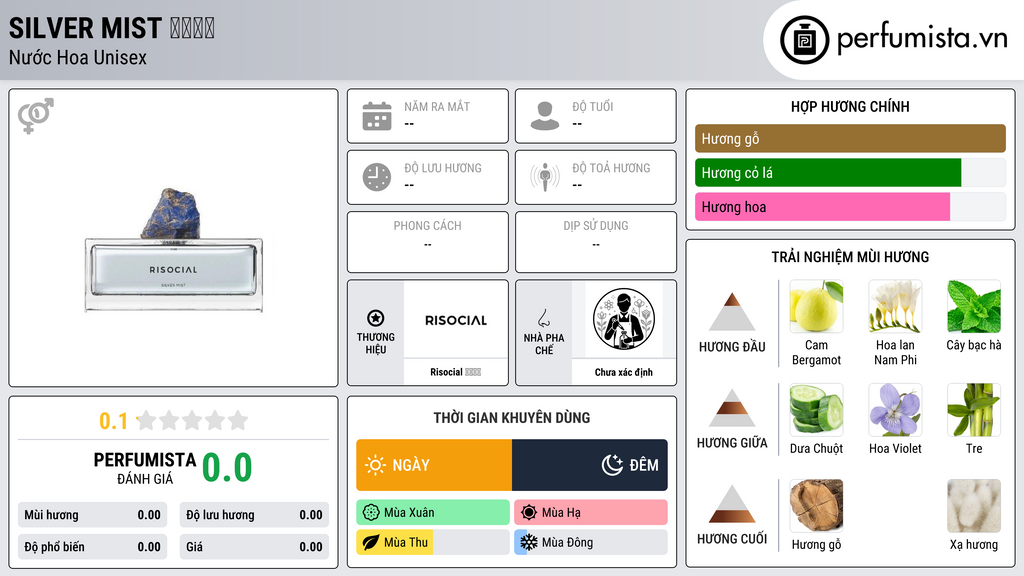Click the dark Đêm time bar
This screenshot has height=576, width=1024.
[590, 465]
